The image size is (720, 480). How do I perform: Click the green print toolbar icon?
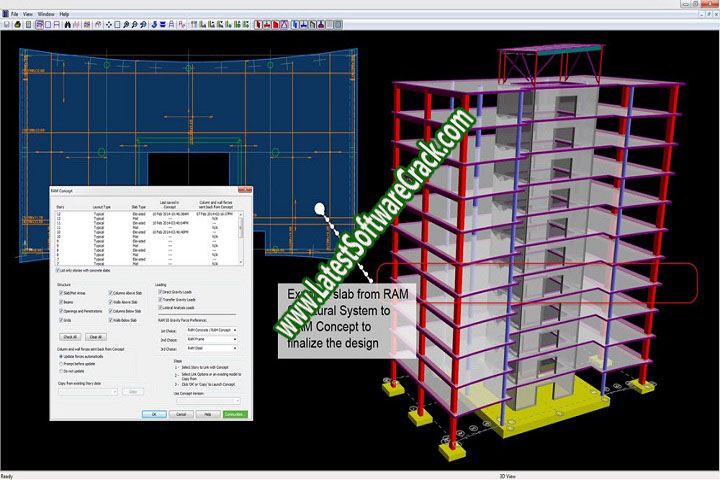pyautogui.click(x=17, y=24)
